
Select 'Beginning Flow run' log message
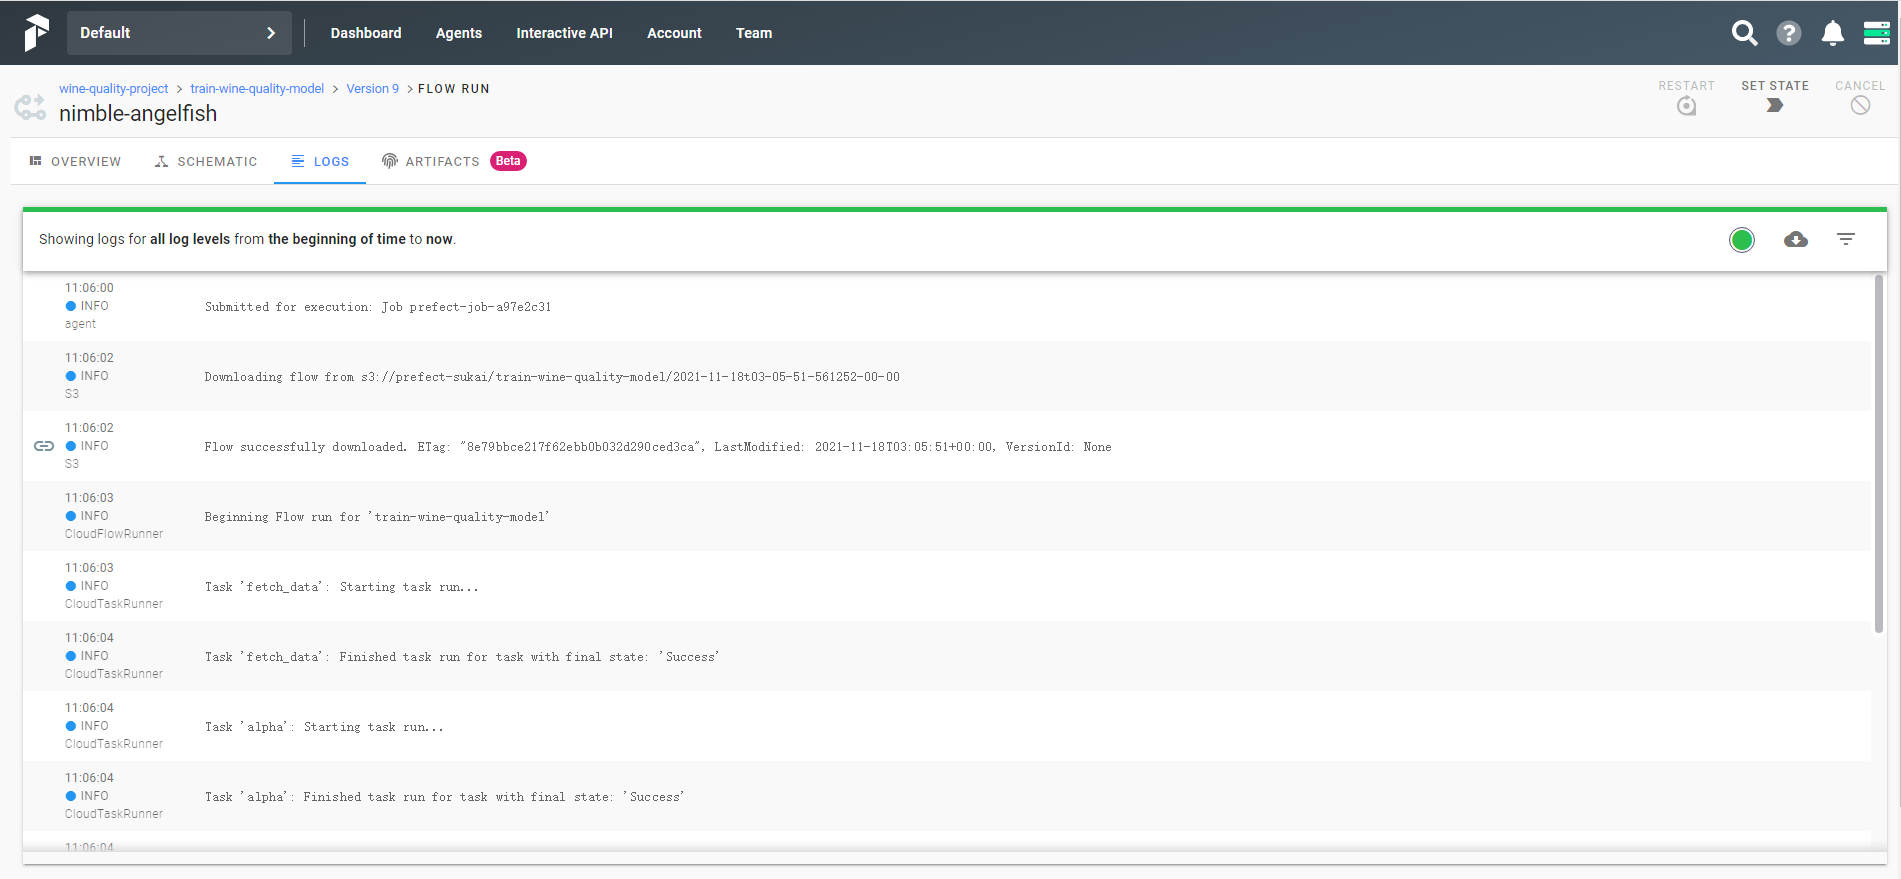[x=377, y=517]
